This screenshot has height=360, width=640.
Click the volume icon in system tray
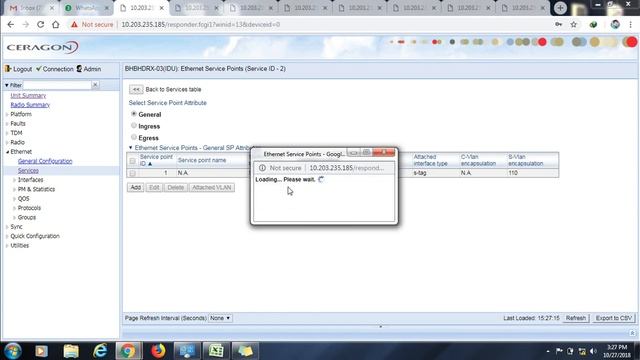point(593,351)
